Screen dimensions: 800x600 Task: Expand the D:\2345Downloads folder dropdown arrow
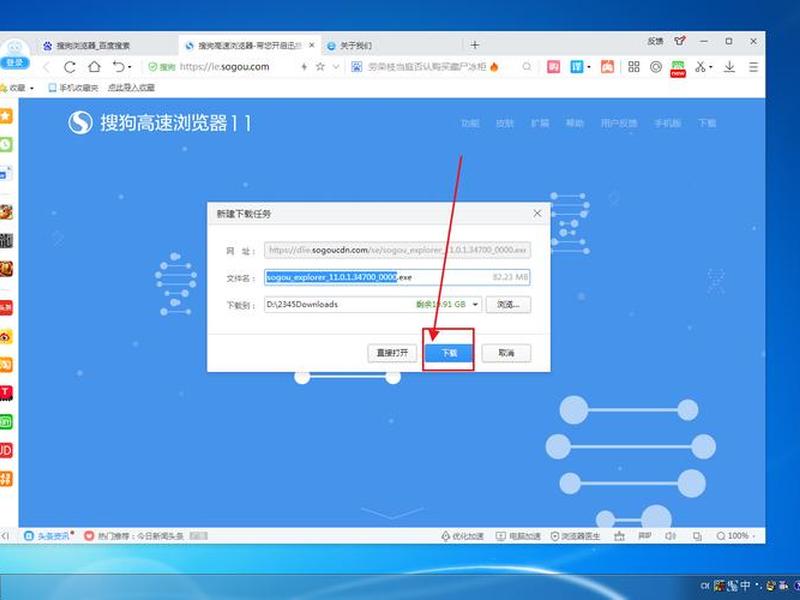pos(475,305)
